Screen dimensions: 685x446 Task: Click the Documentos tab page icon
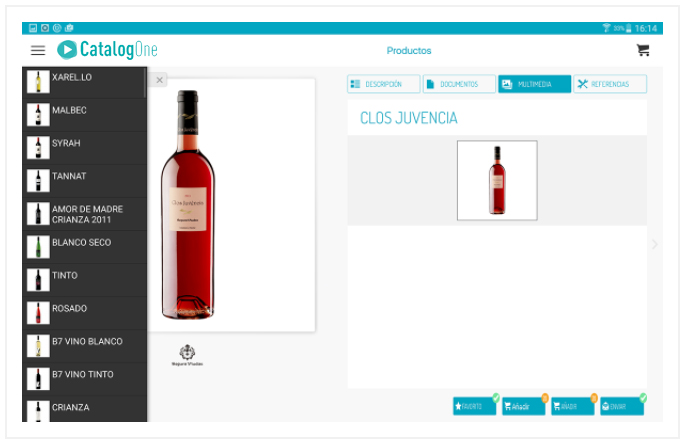(x=430, y=84)
